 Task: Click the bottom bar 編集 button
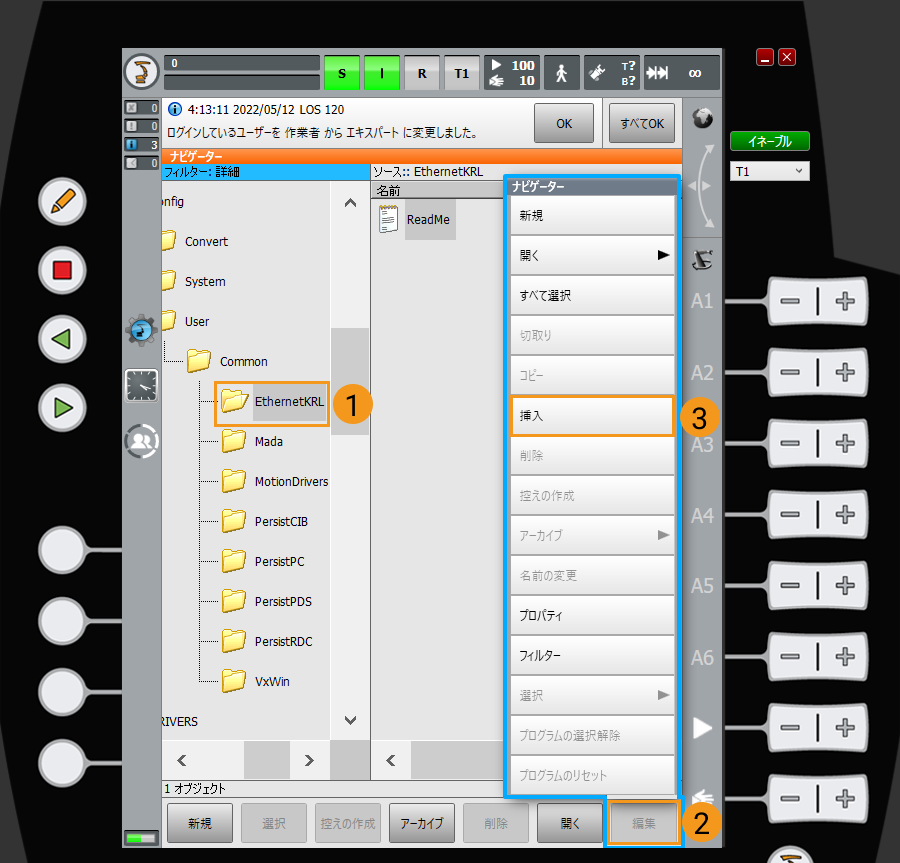[643, 823]
